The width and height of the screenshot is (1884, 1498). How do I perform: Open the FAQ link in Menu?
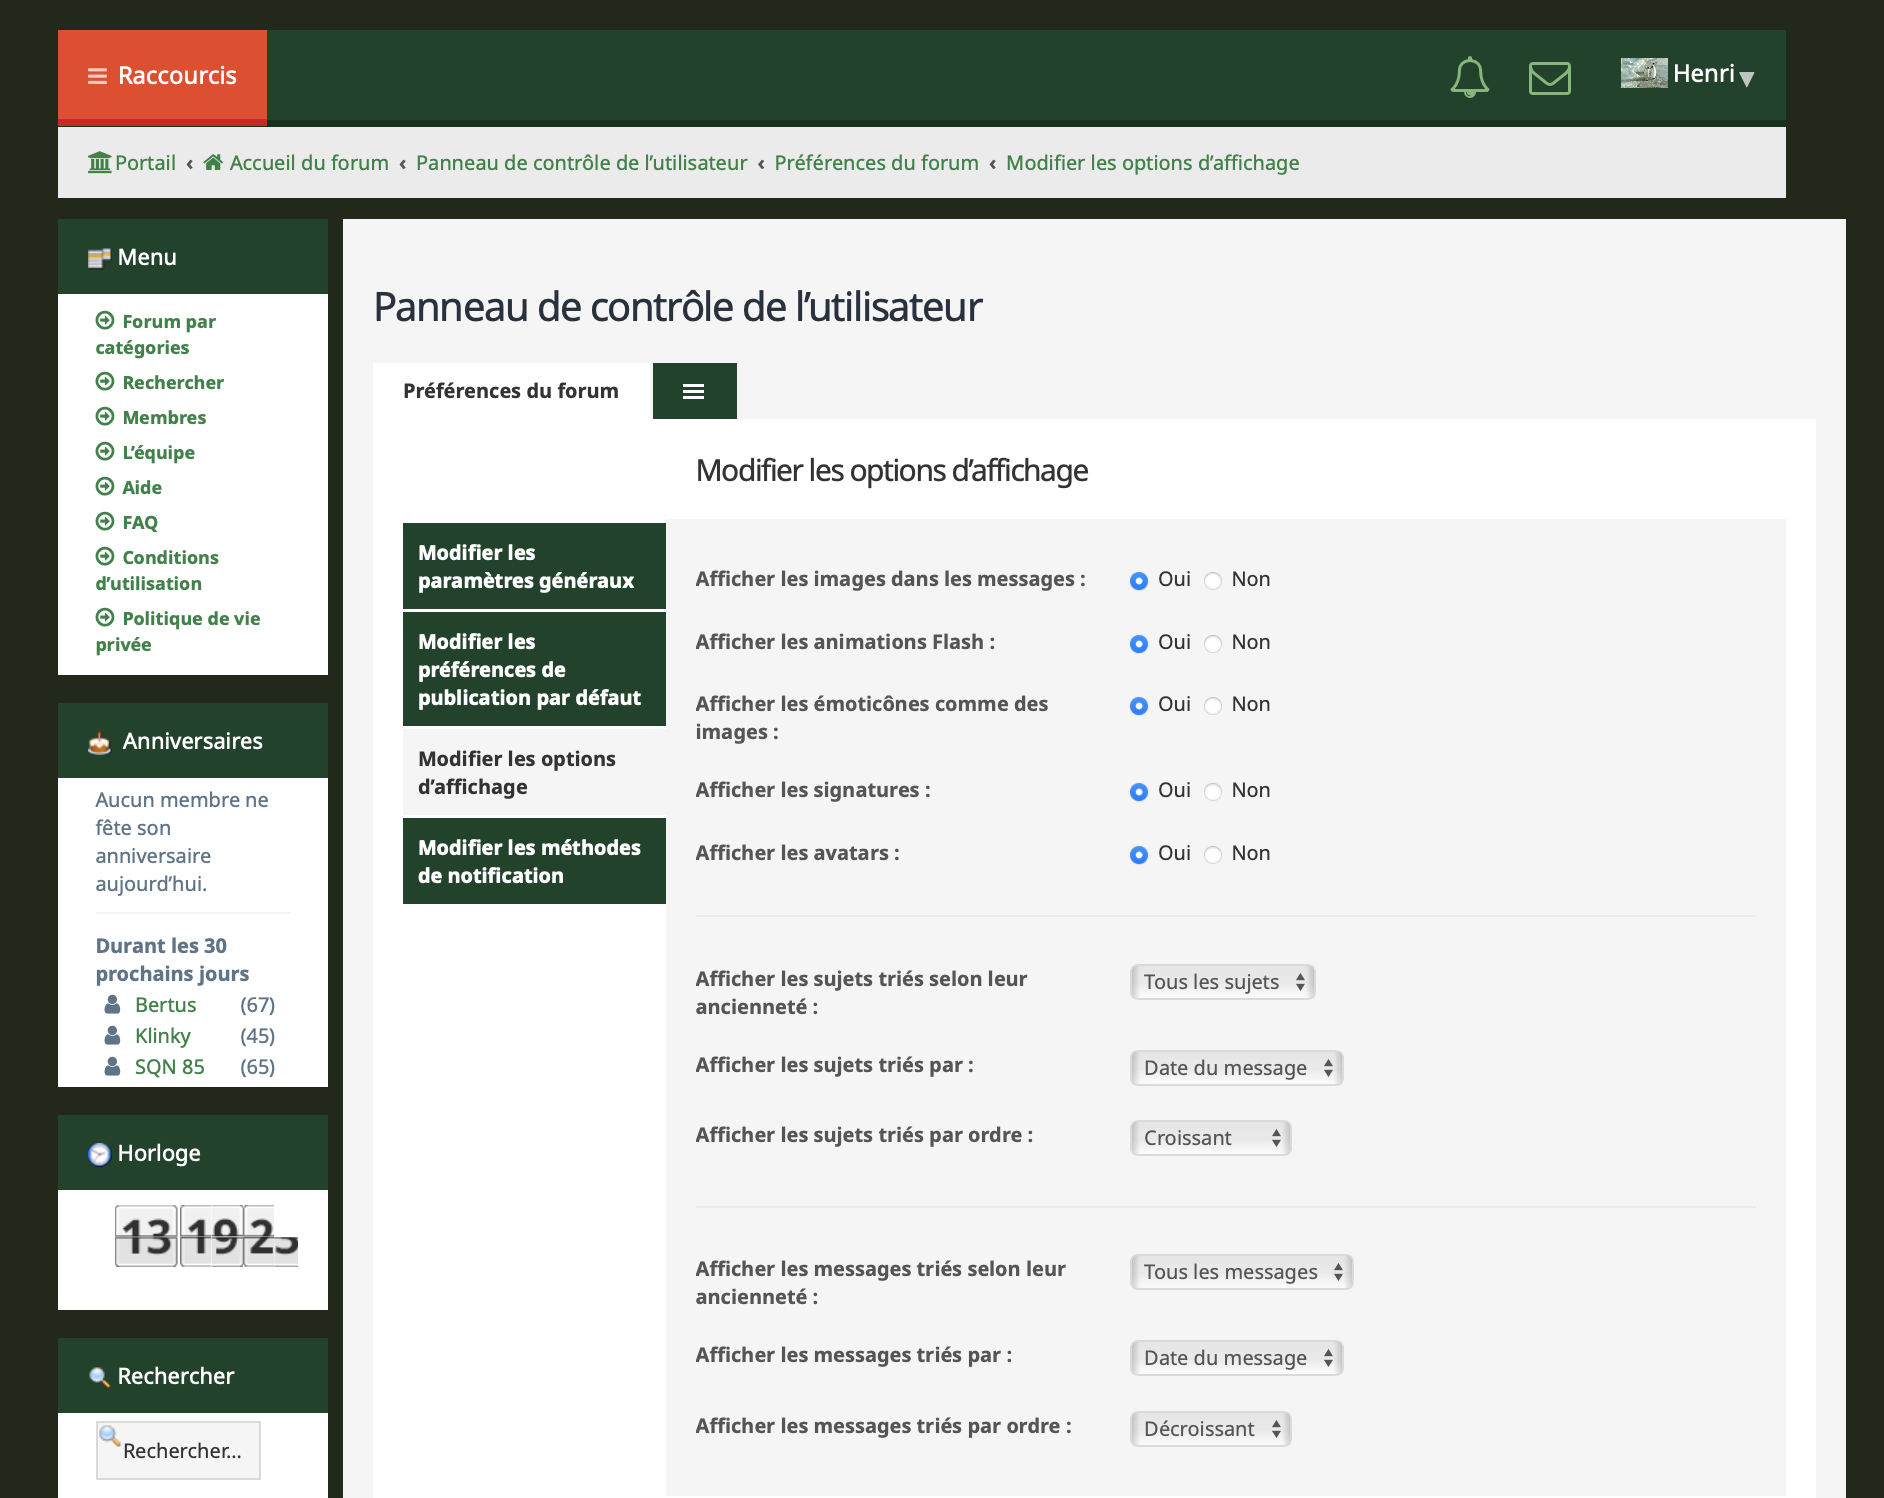coord(140,522)
